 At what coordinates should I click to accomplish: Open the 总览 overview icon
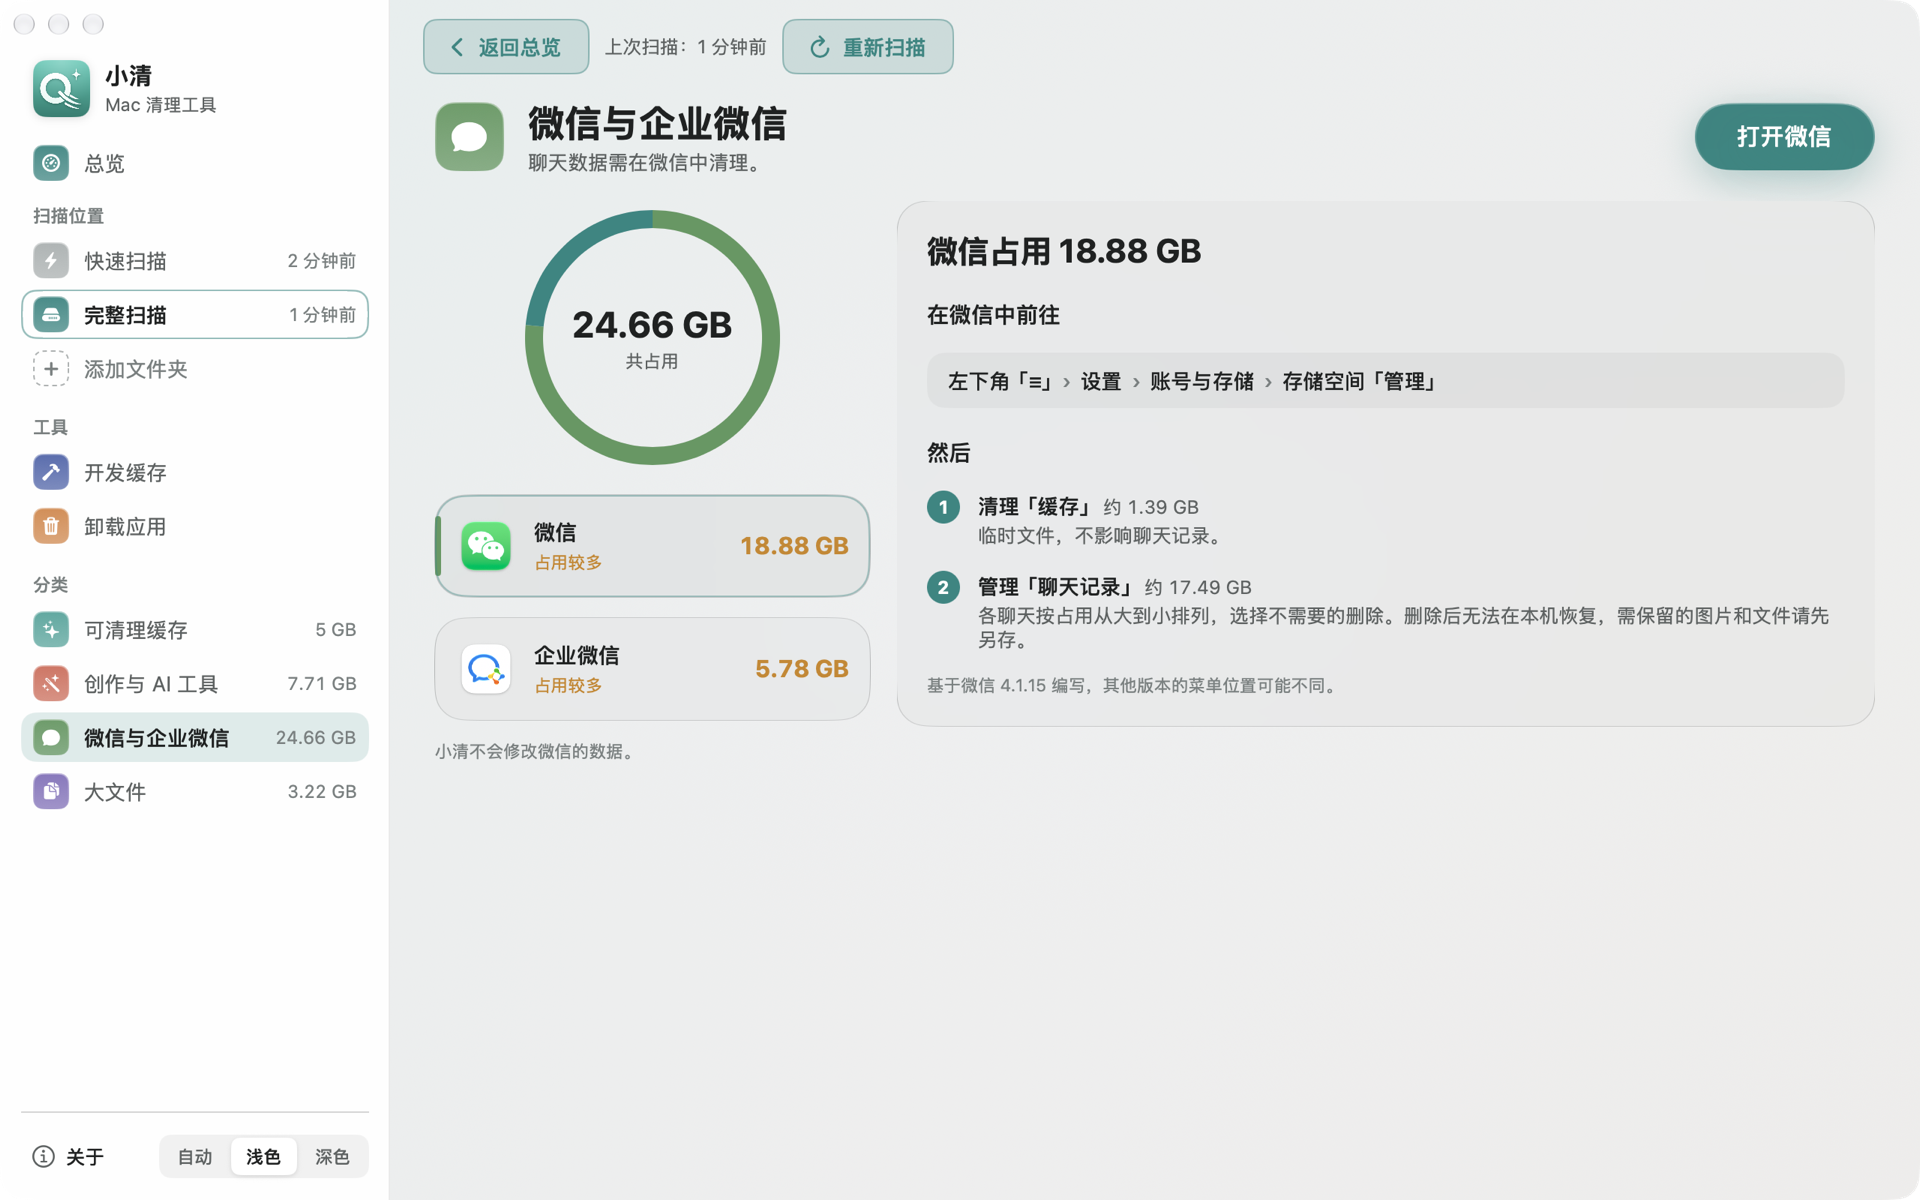[51, 163]
